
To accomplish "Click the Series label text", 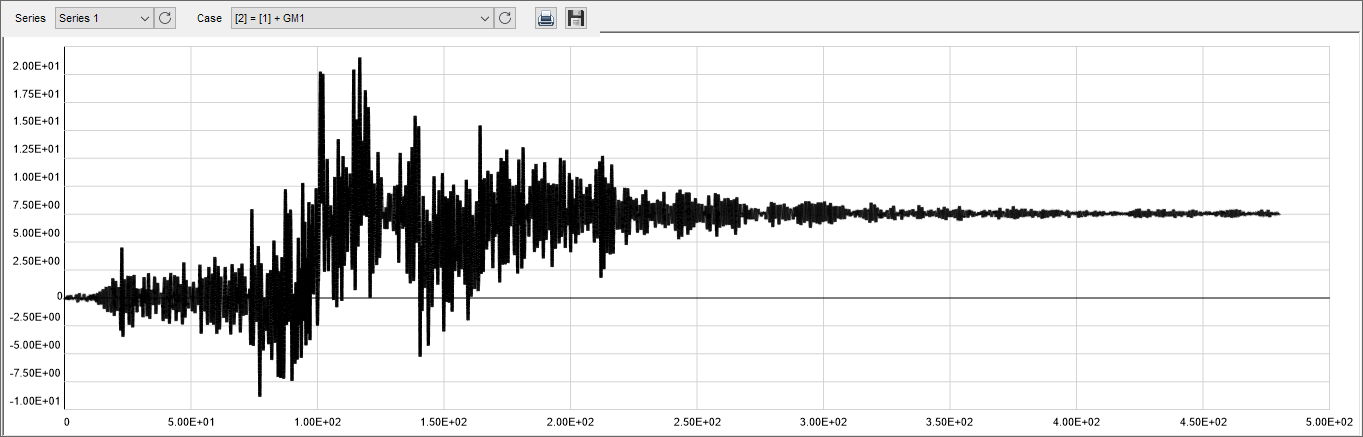I will tap(30, 19).
